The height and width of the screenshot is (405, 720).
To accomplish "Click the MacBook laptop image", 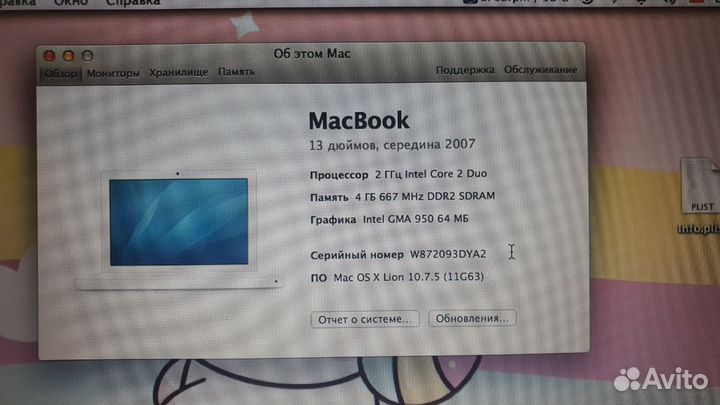I will 178,230.
